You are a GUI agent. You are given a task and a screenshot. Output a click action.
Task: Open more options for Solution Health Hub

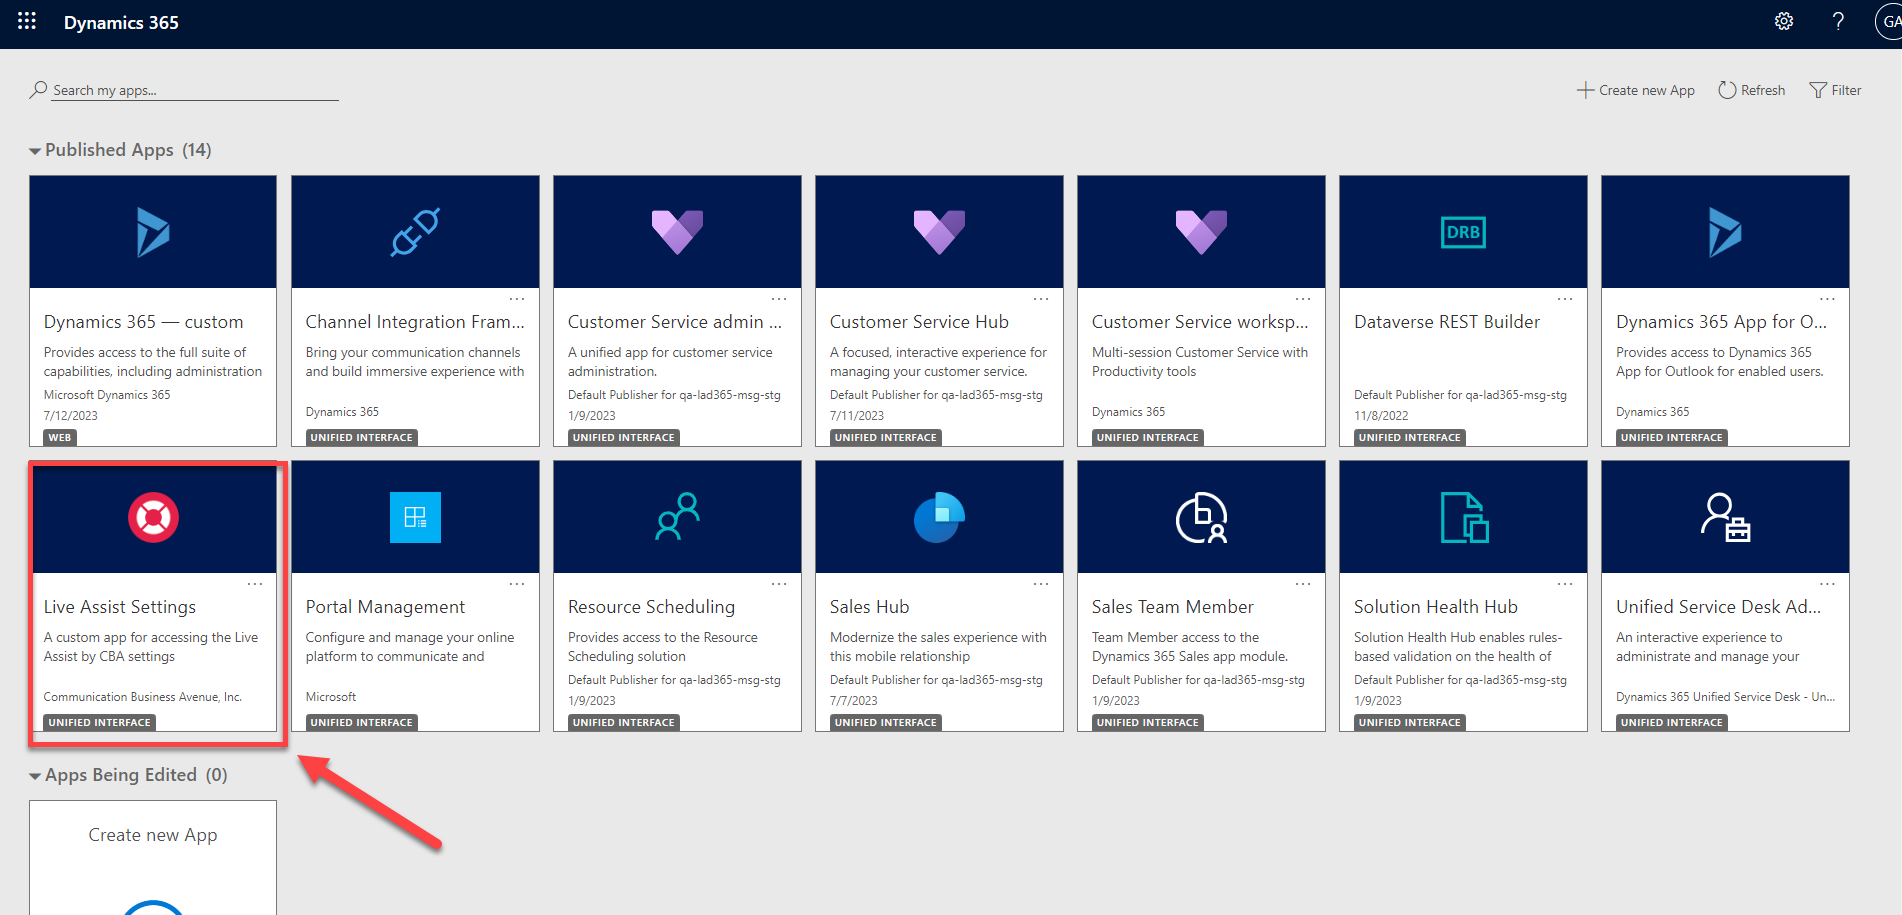click(1565, 584)
